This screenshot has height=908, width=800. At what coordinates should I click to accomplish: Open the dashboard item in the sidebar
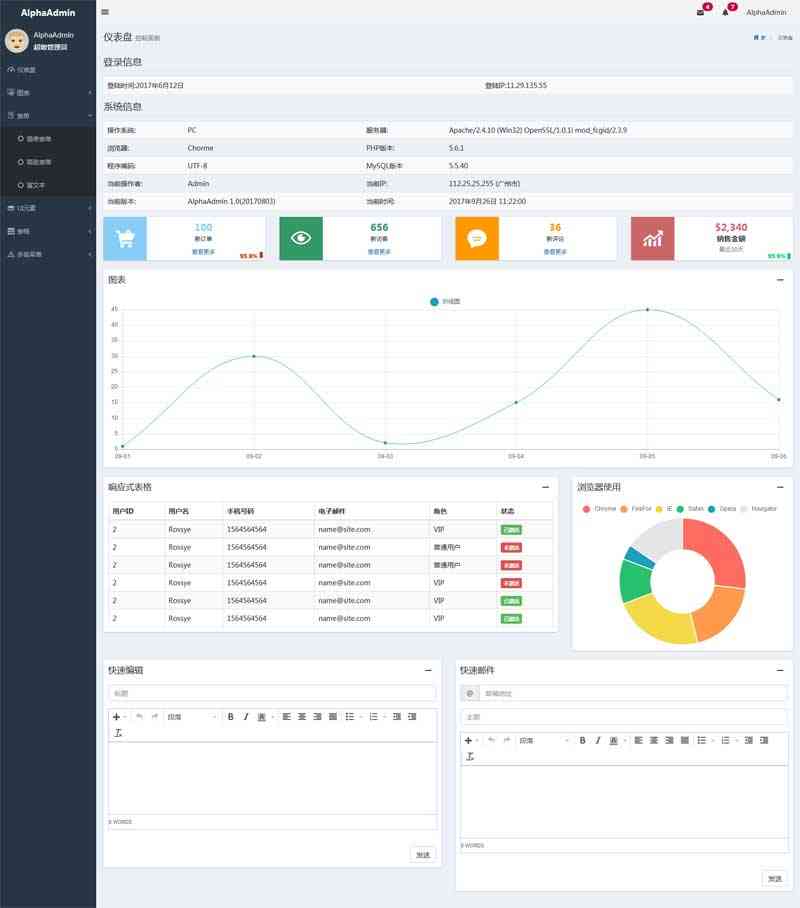click(26, 70)
